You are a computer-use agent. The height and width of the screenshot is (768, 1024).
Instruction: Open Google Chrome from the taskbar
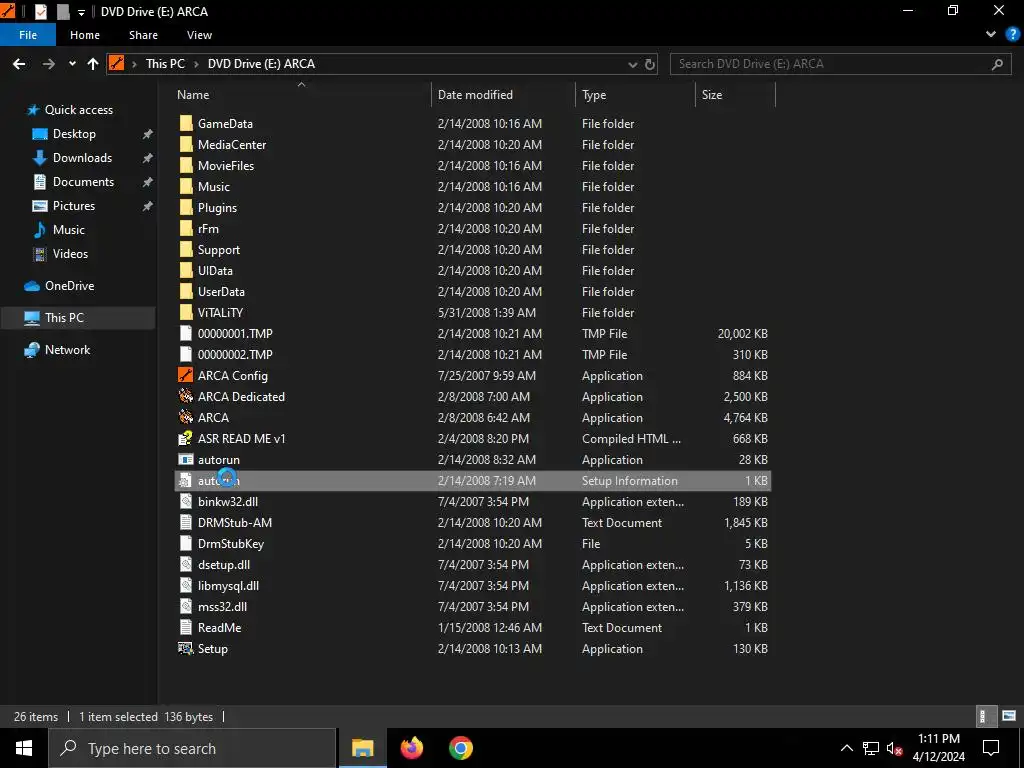(x=460, y=748)
